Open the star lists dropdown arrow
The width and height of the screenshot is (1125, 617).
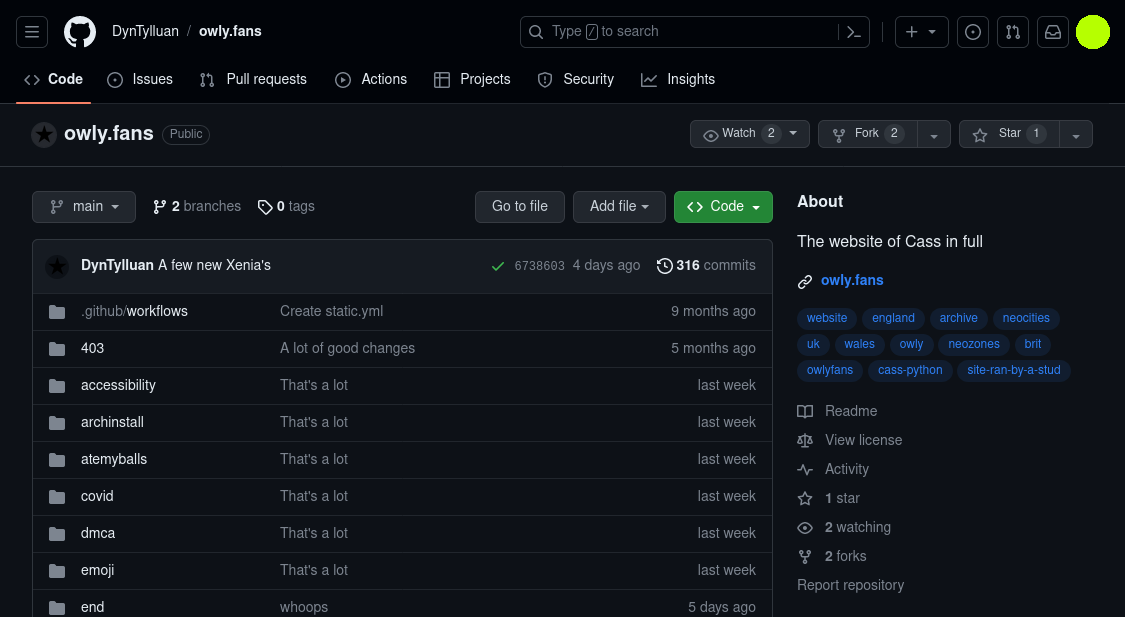1076,135
